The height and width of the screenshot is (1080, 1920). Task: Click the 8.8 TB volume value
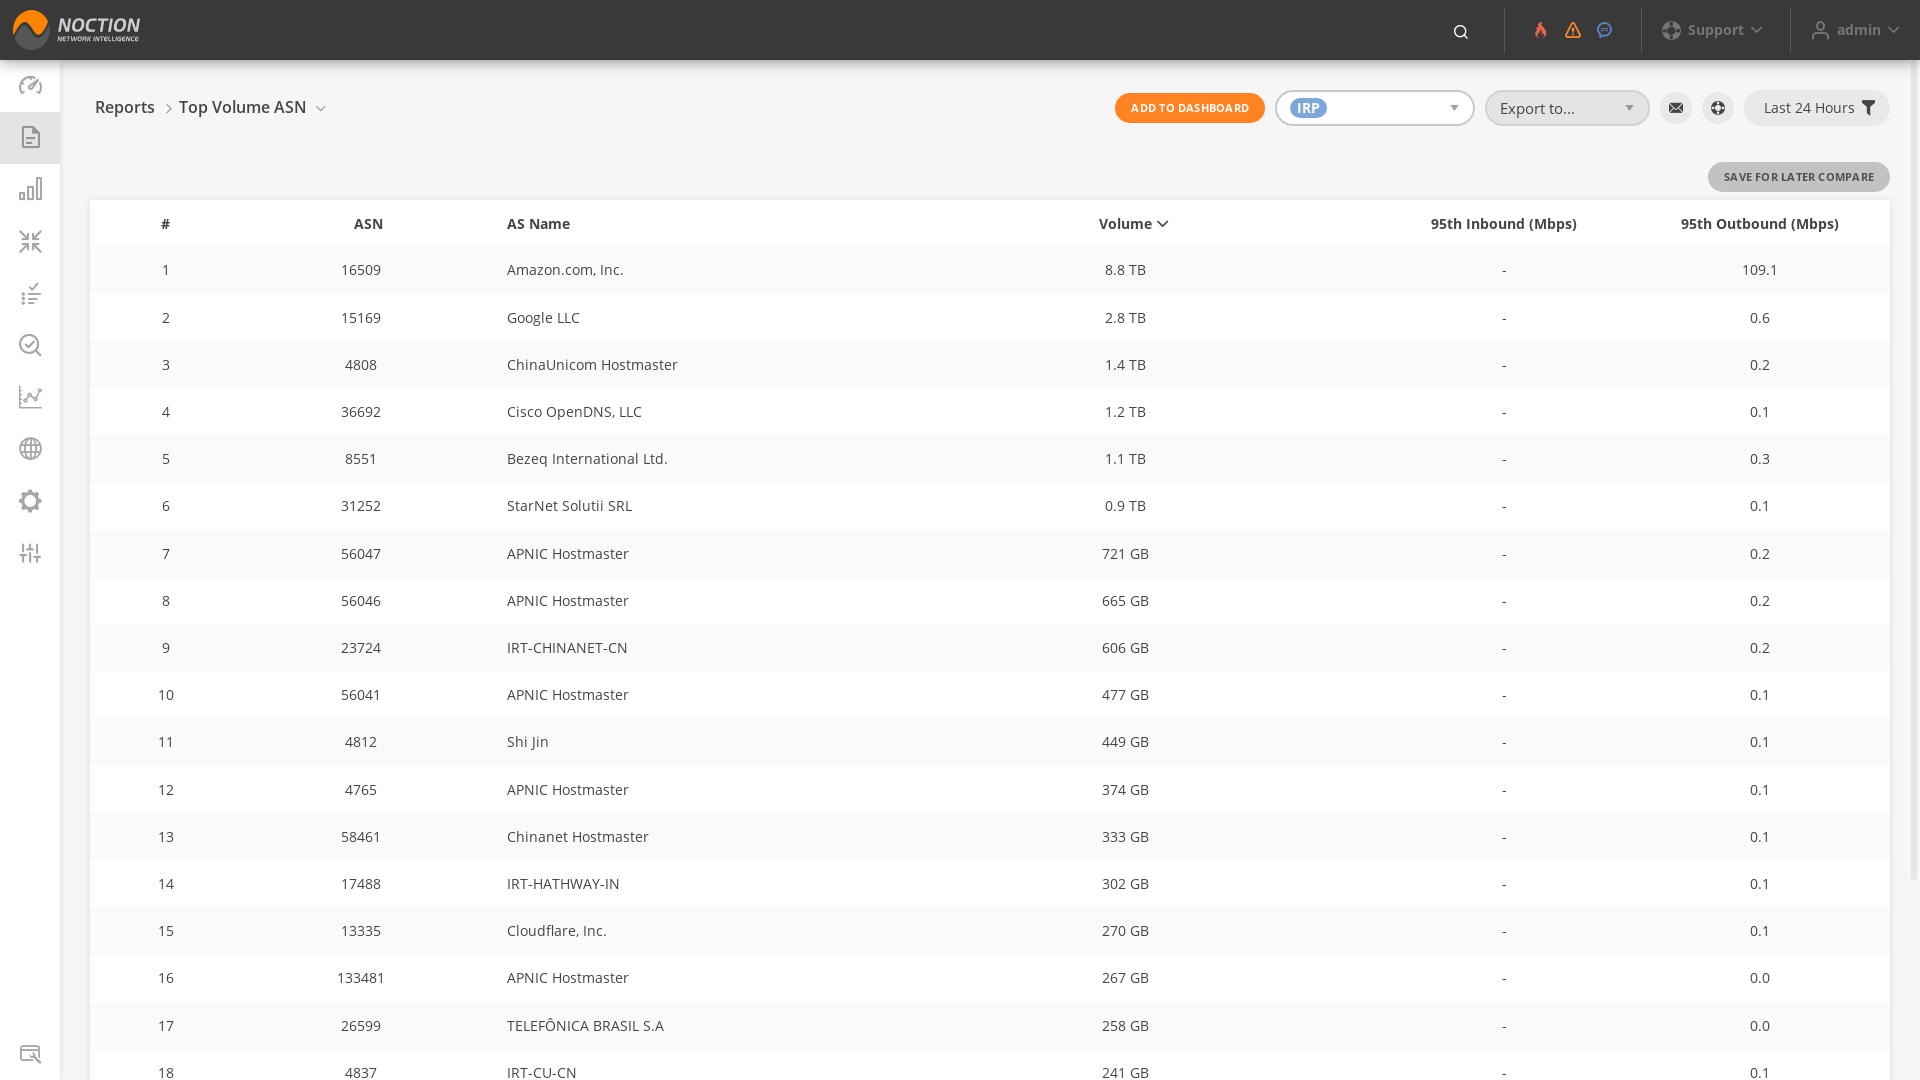1125,270
